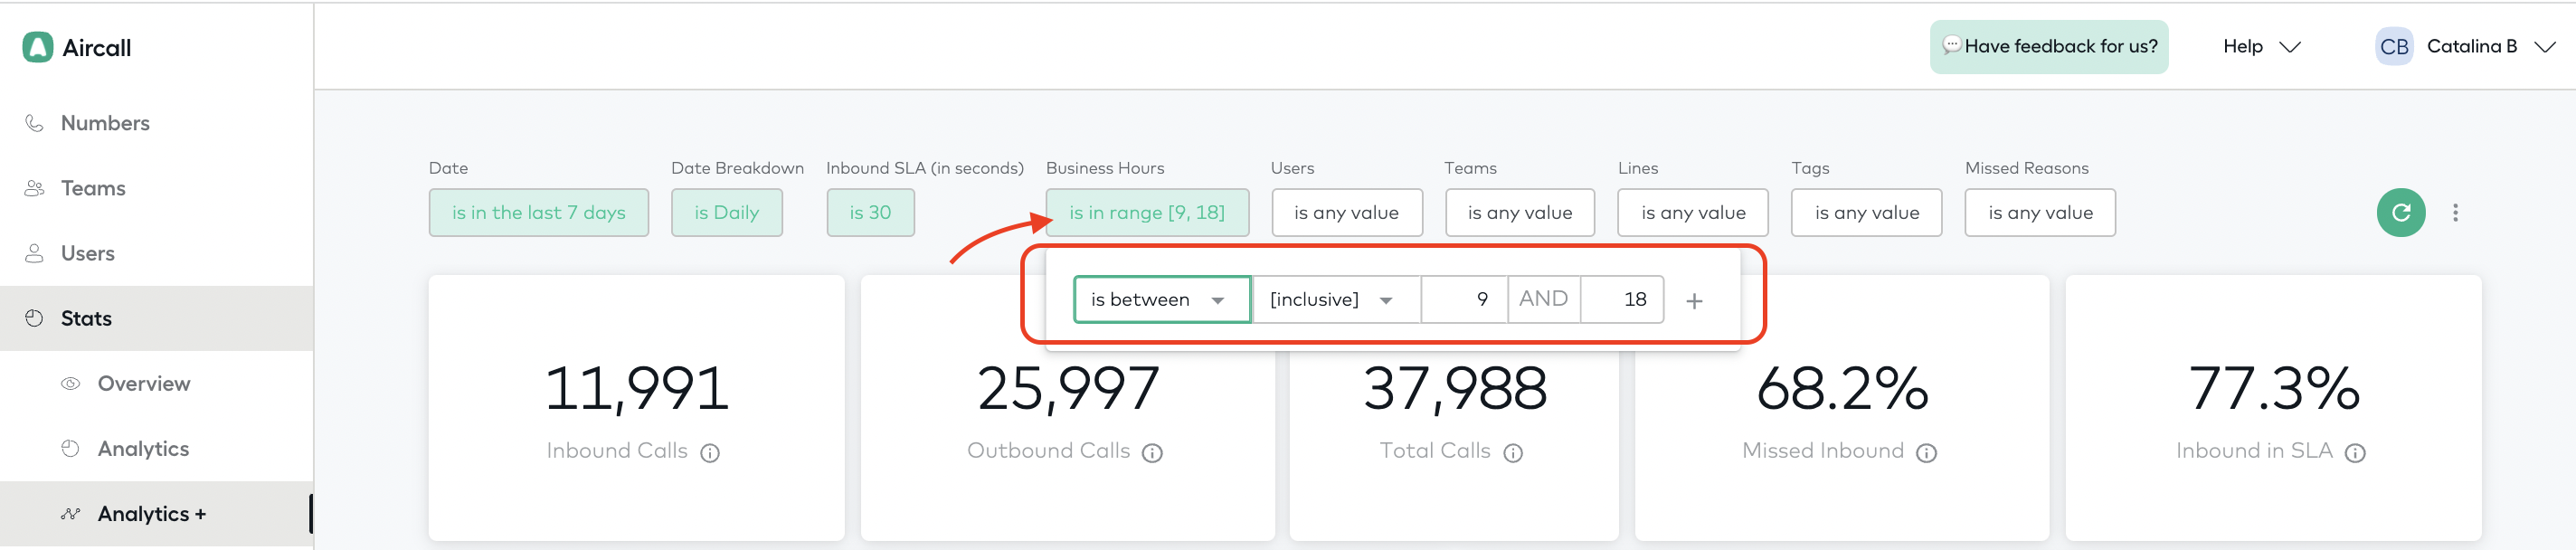Click the range end field showing 18

(1621, 299)
